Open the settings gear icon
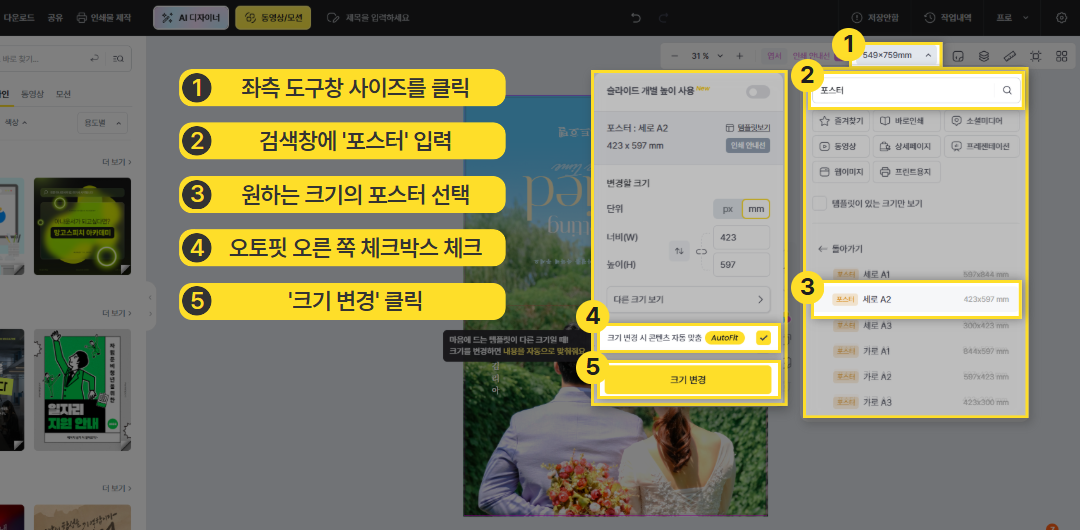The image size is (1080, 530). pyautogui.click(x=1061, y=18)
